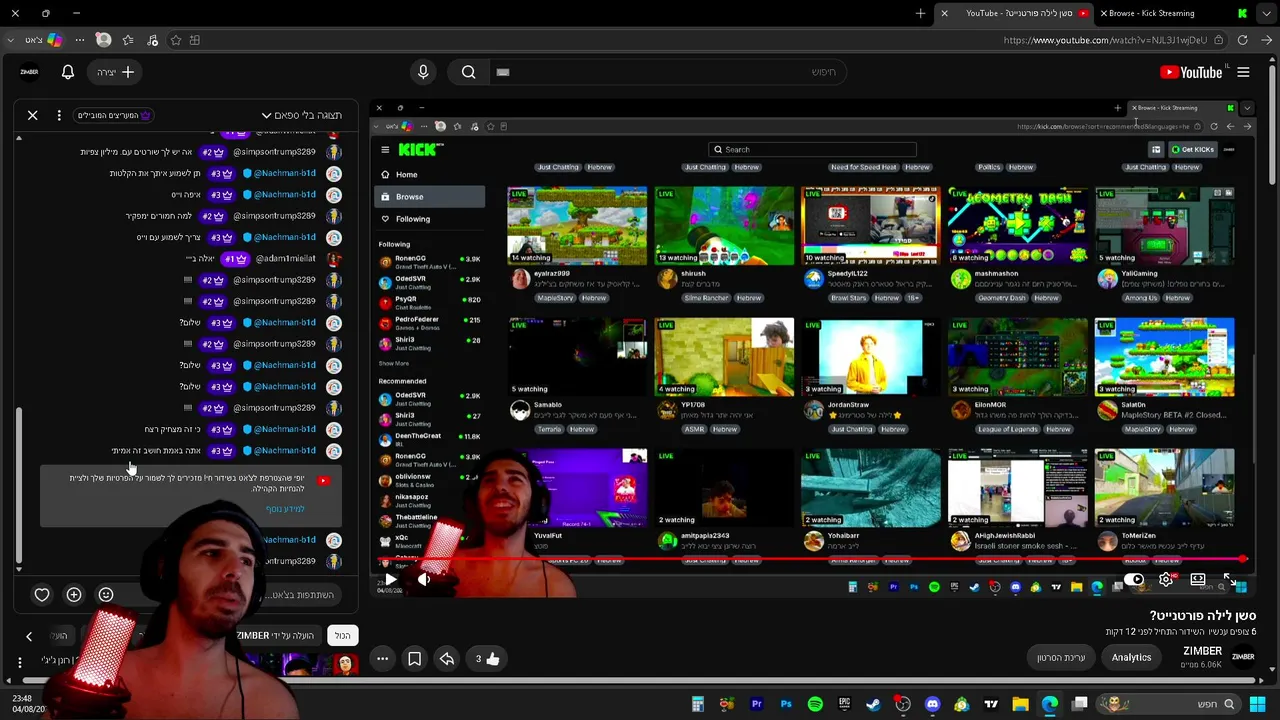This screenshot has height=720, width=1280.
Task: Open Discord from the taskbar
Action: 932,704
